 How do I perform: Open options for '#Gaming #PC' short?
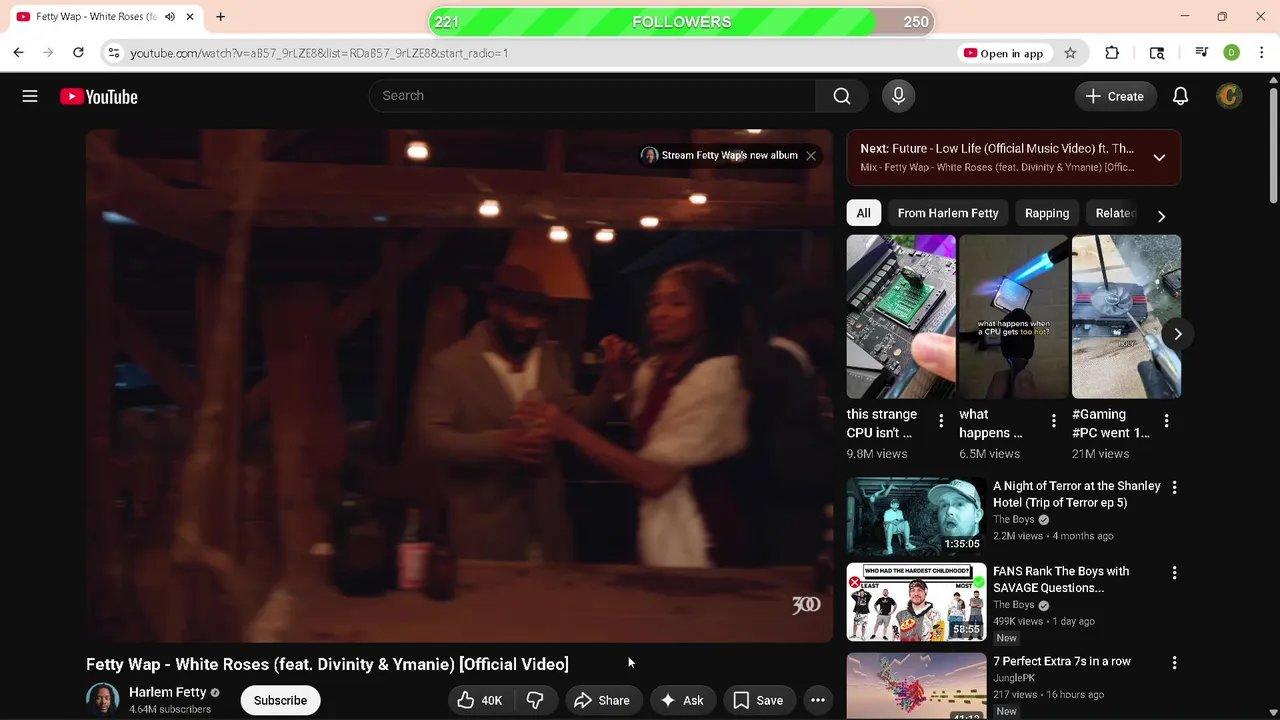tap(1166, 422)
